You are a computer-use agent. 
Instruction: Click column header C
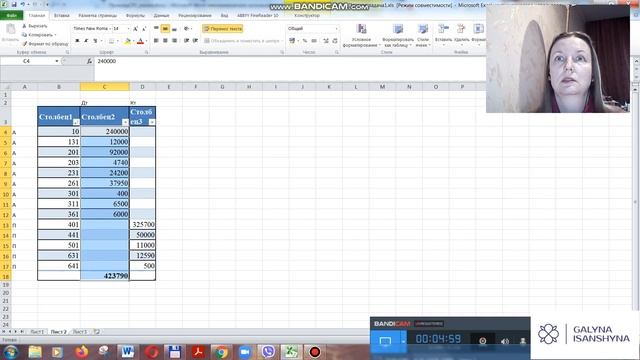(x=104, y=87)
